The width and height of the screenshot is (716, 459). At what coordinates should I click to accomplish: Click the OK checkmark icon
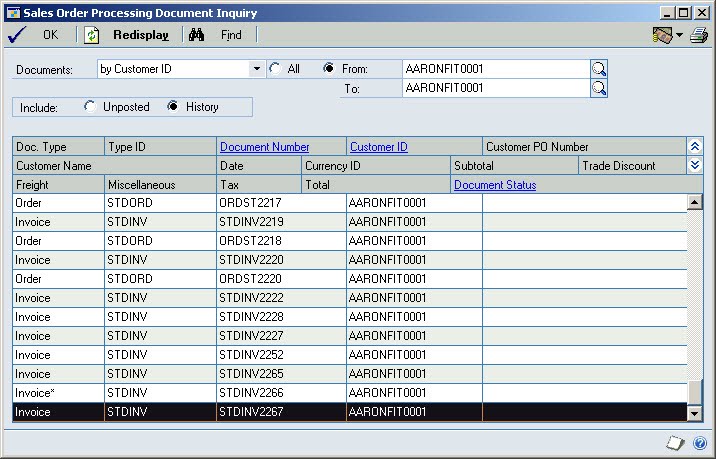(x=17, y=35)
